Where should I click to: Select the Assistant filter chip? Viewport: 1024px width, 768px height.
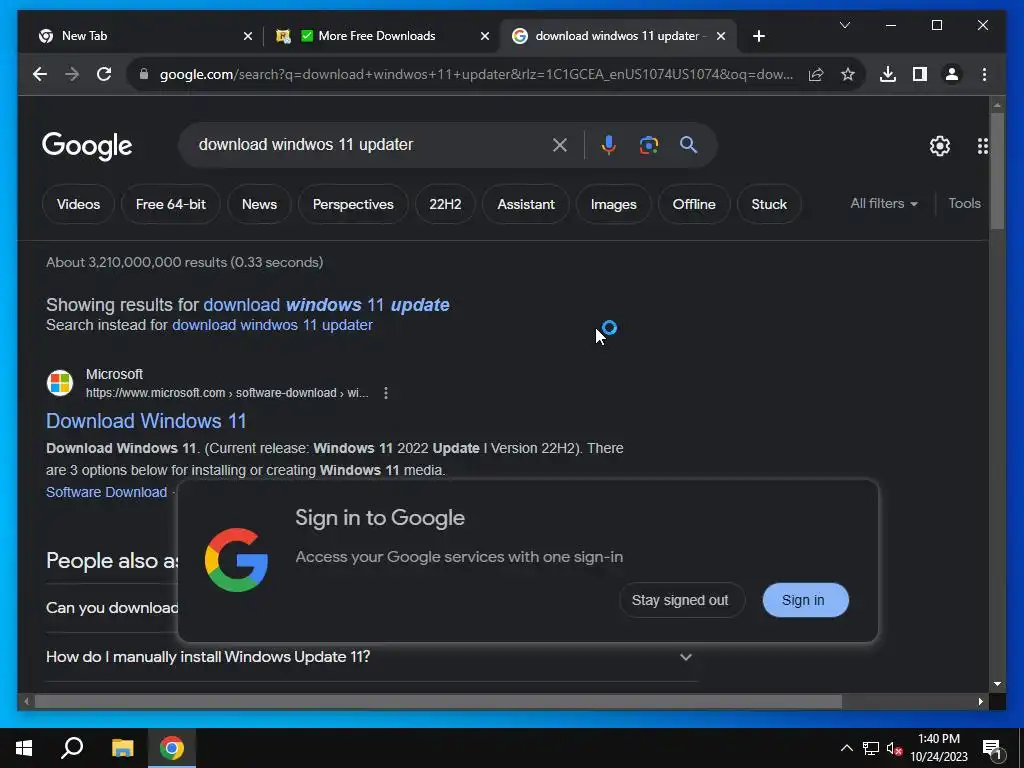pos(526,204)
